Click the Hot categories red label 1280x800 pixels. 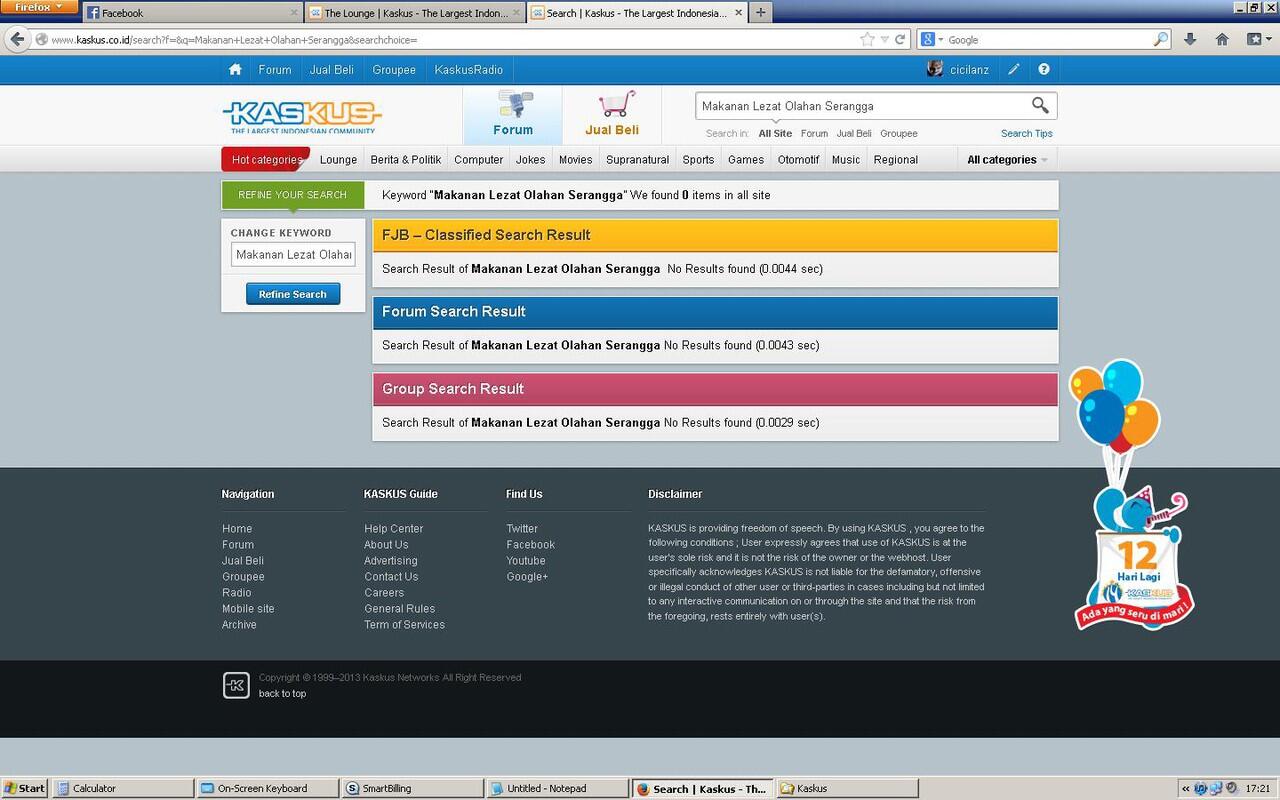(266, 160)
